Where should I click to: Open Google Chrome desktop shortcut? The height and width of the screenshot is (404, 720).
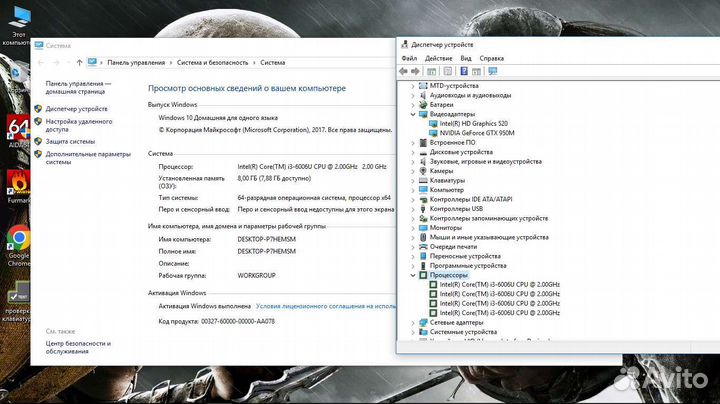18,246
